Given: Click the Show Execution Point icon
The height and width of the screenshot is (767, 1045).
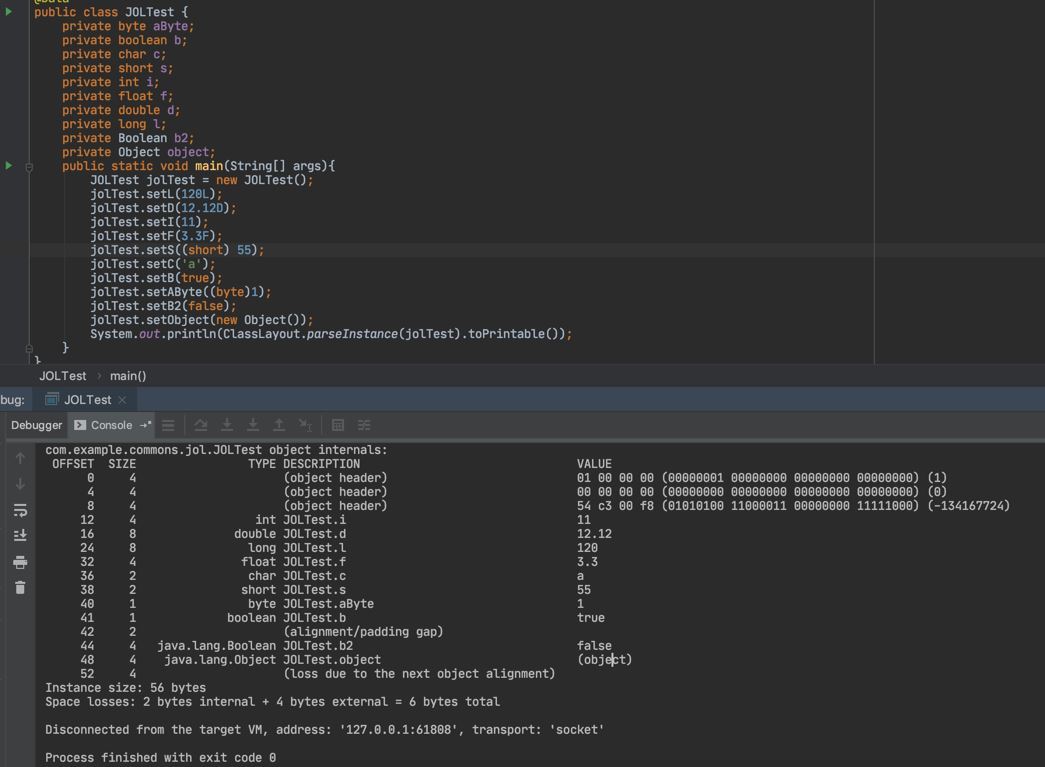Looking at the screenshot, I should point(168,425).
